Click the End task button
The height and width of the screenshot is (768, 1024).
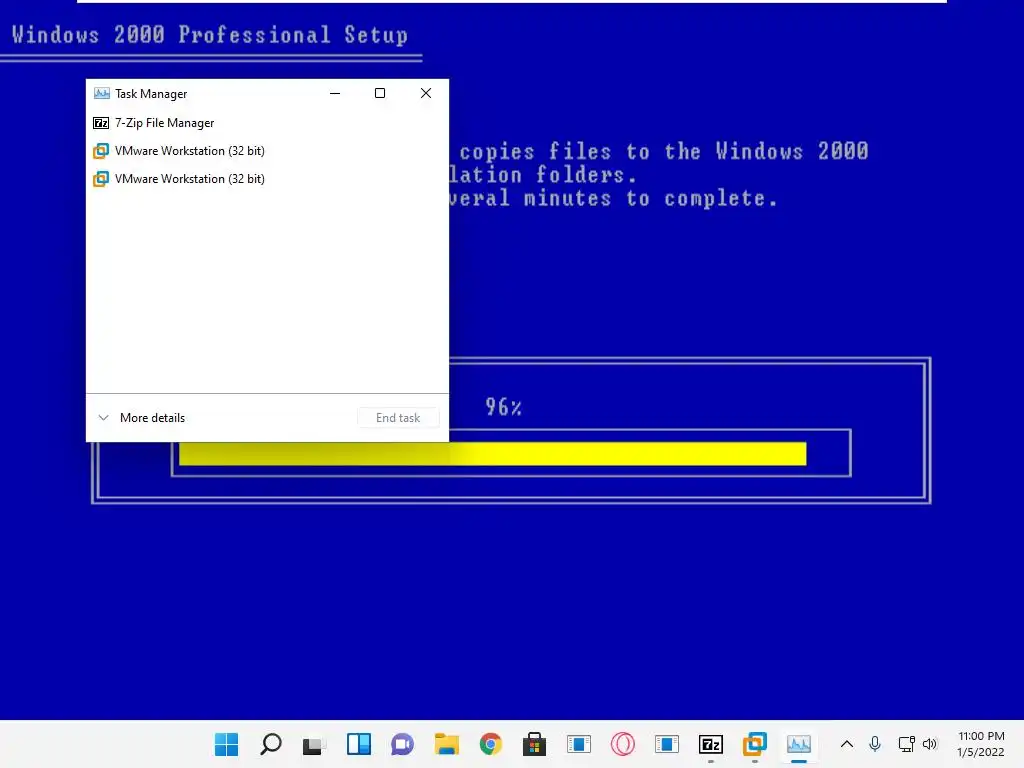[398, 418]
